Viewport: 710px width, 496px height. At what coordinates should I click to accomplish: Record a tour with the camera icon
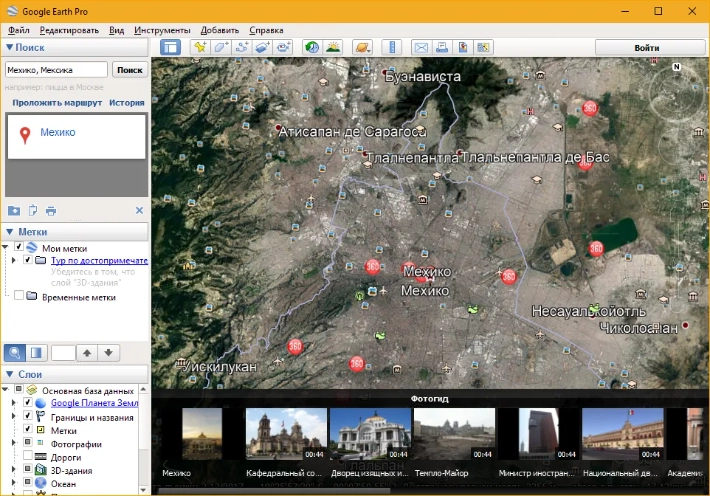283,47
